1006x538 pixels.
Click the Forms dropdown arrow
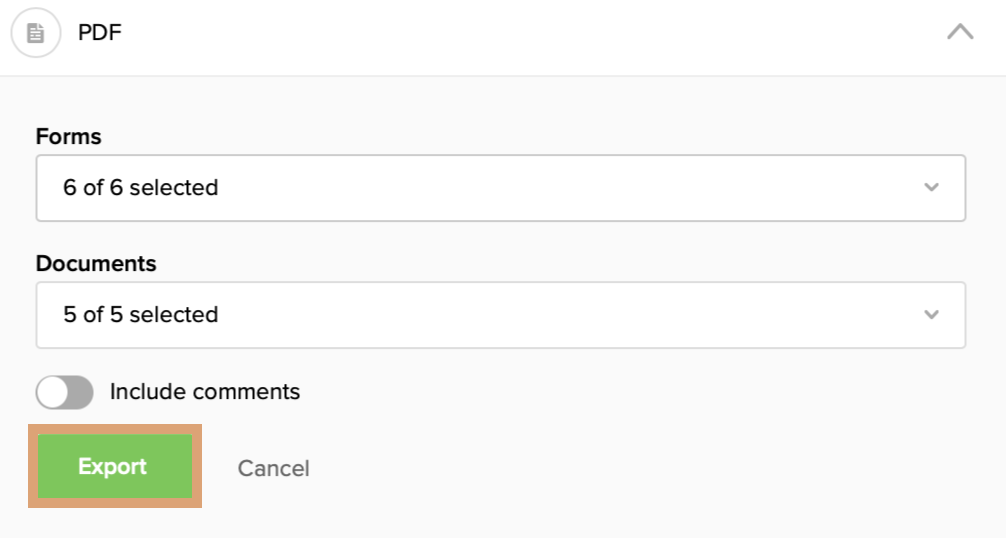tap(931, 187)
